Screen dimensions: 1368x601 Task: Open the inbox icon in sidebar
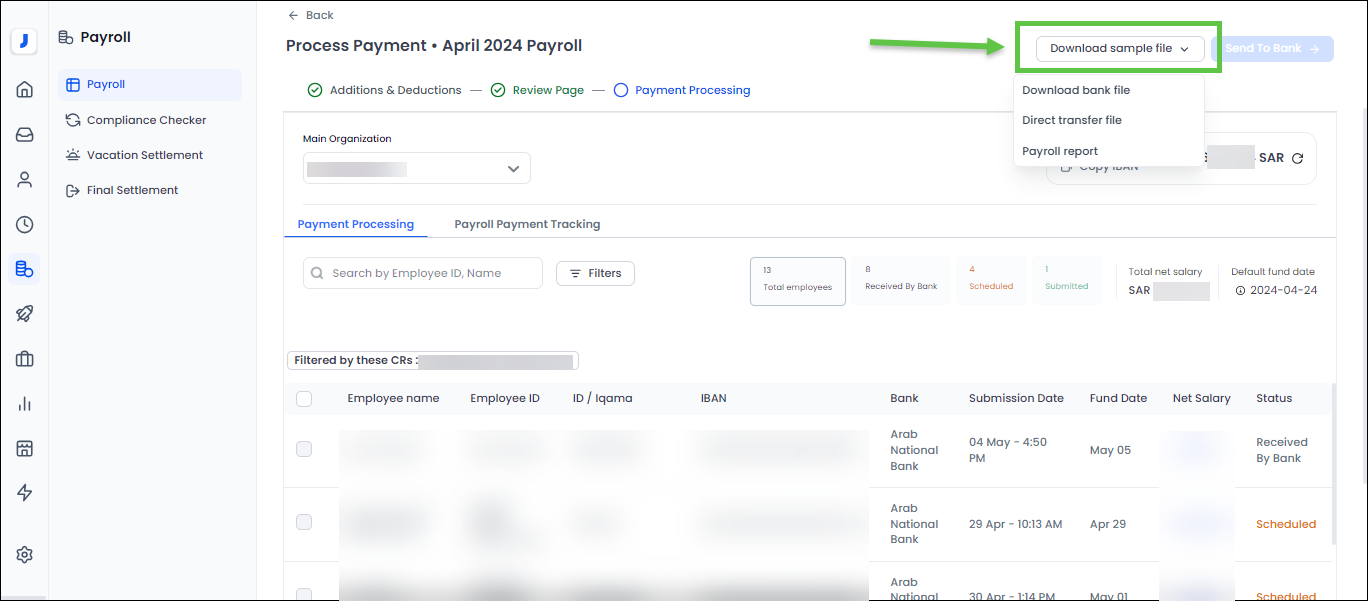(25, 135)
